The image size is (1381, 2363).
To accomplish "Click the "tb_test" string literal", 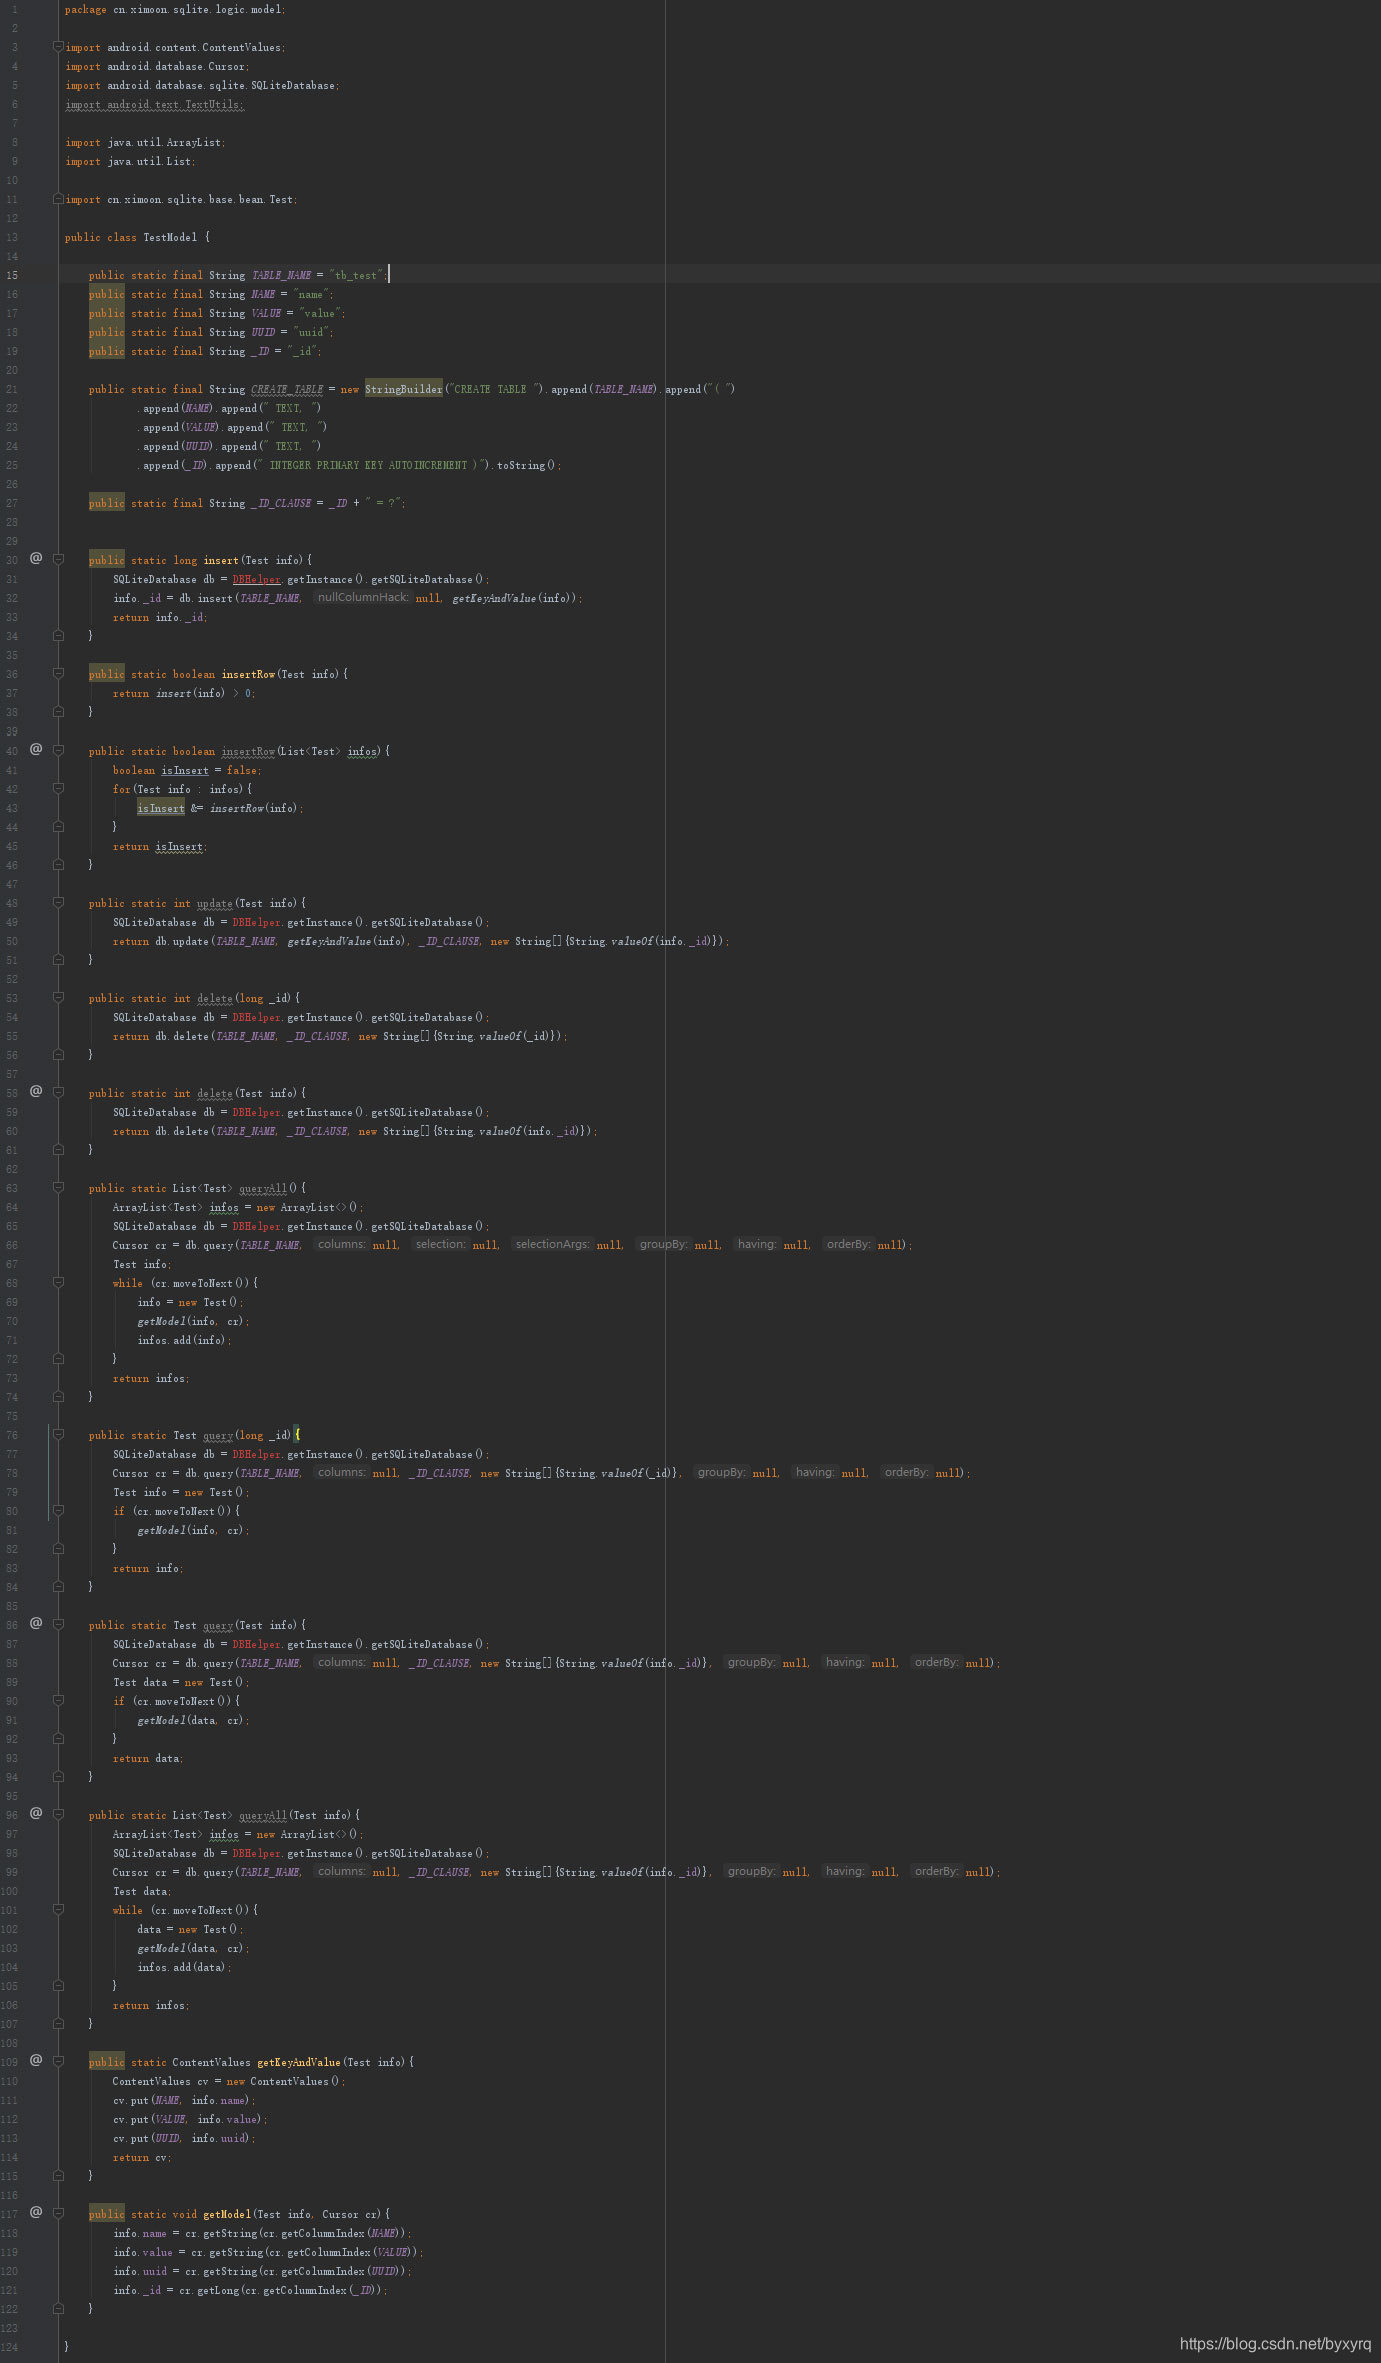I will tap(356, 275).
